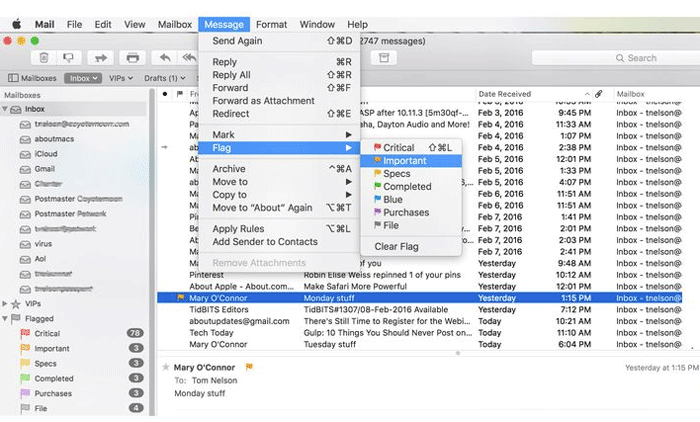Image resolution: width=700 pixels, height=422 pixels.
Task: Click the orange flag in message preview header
Action: 249,367
